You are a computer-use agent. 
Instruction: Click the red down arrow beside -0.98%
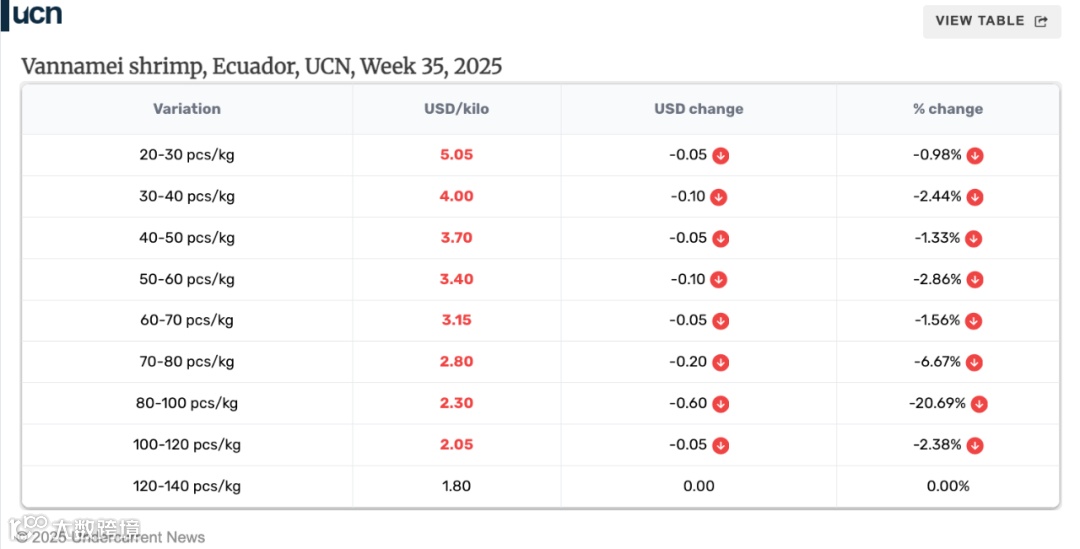[975, 156]
